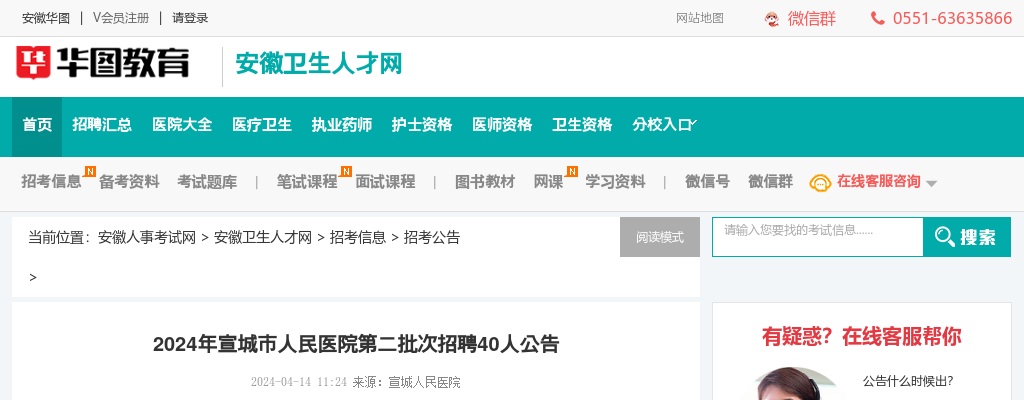This screenshot has width=1024, height=400.
Task: Go to 卫生资格 section
Action: (x=582, y=125)
